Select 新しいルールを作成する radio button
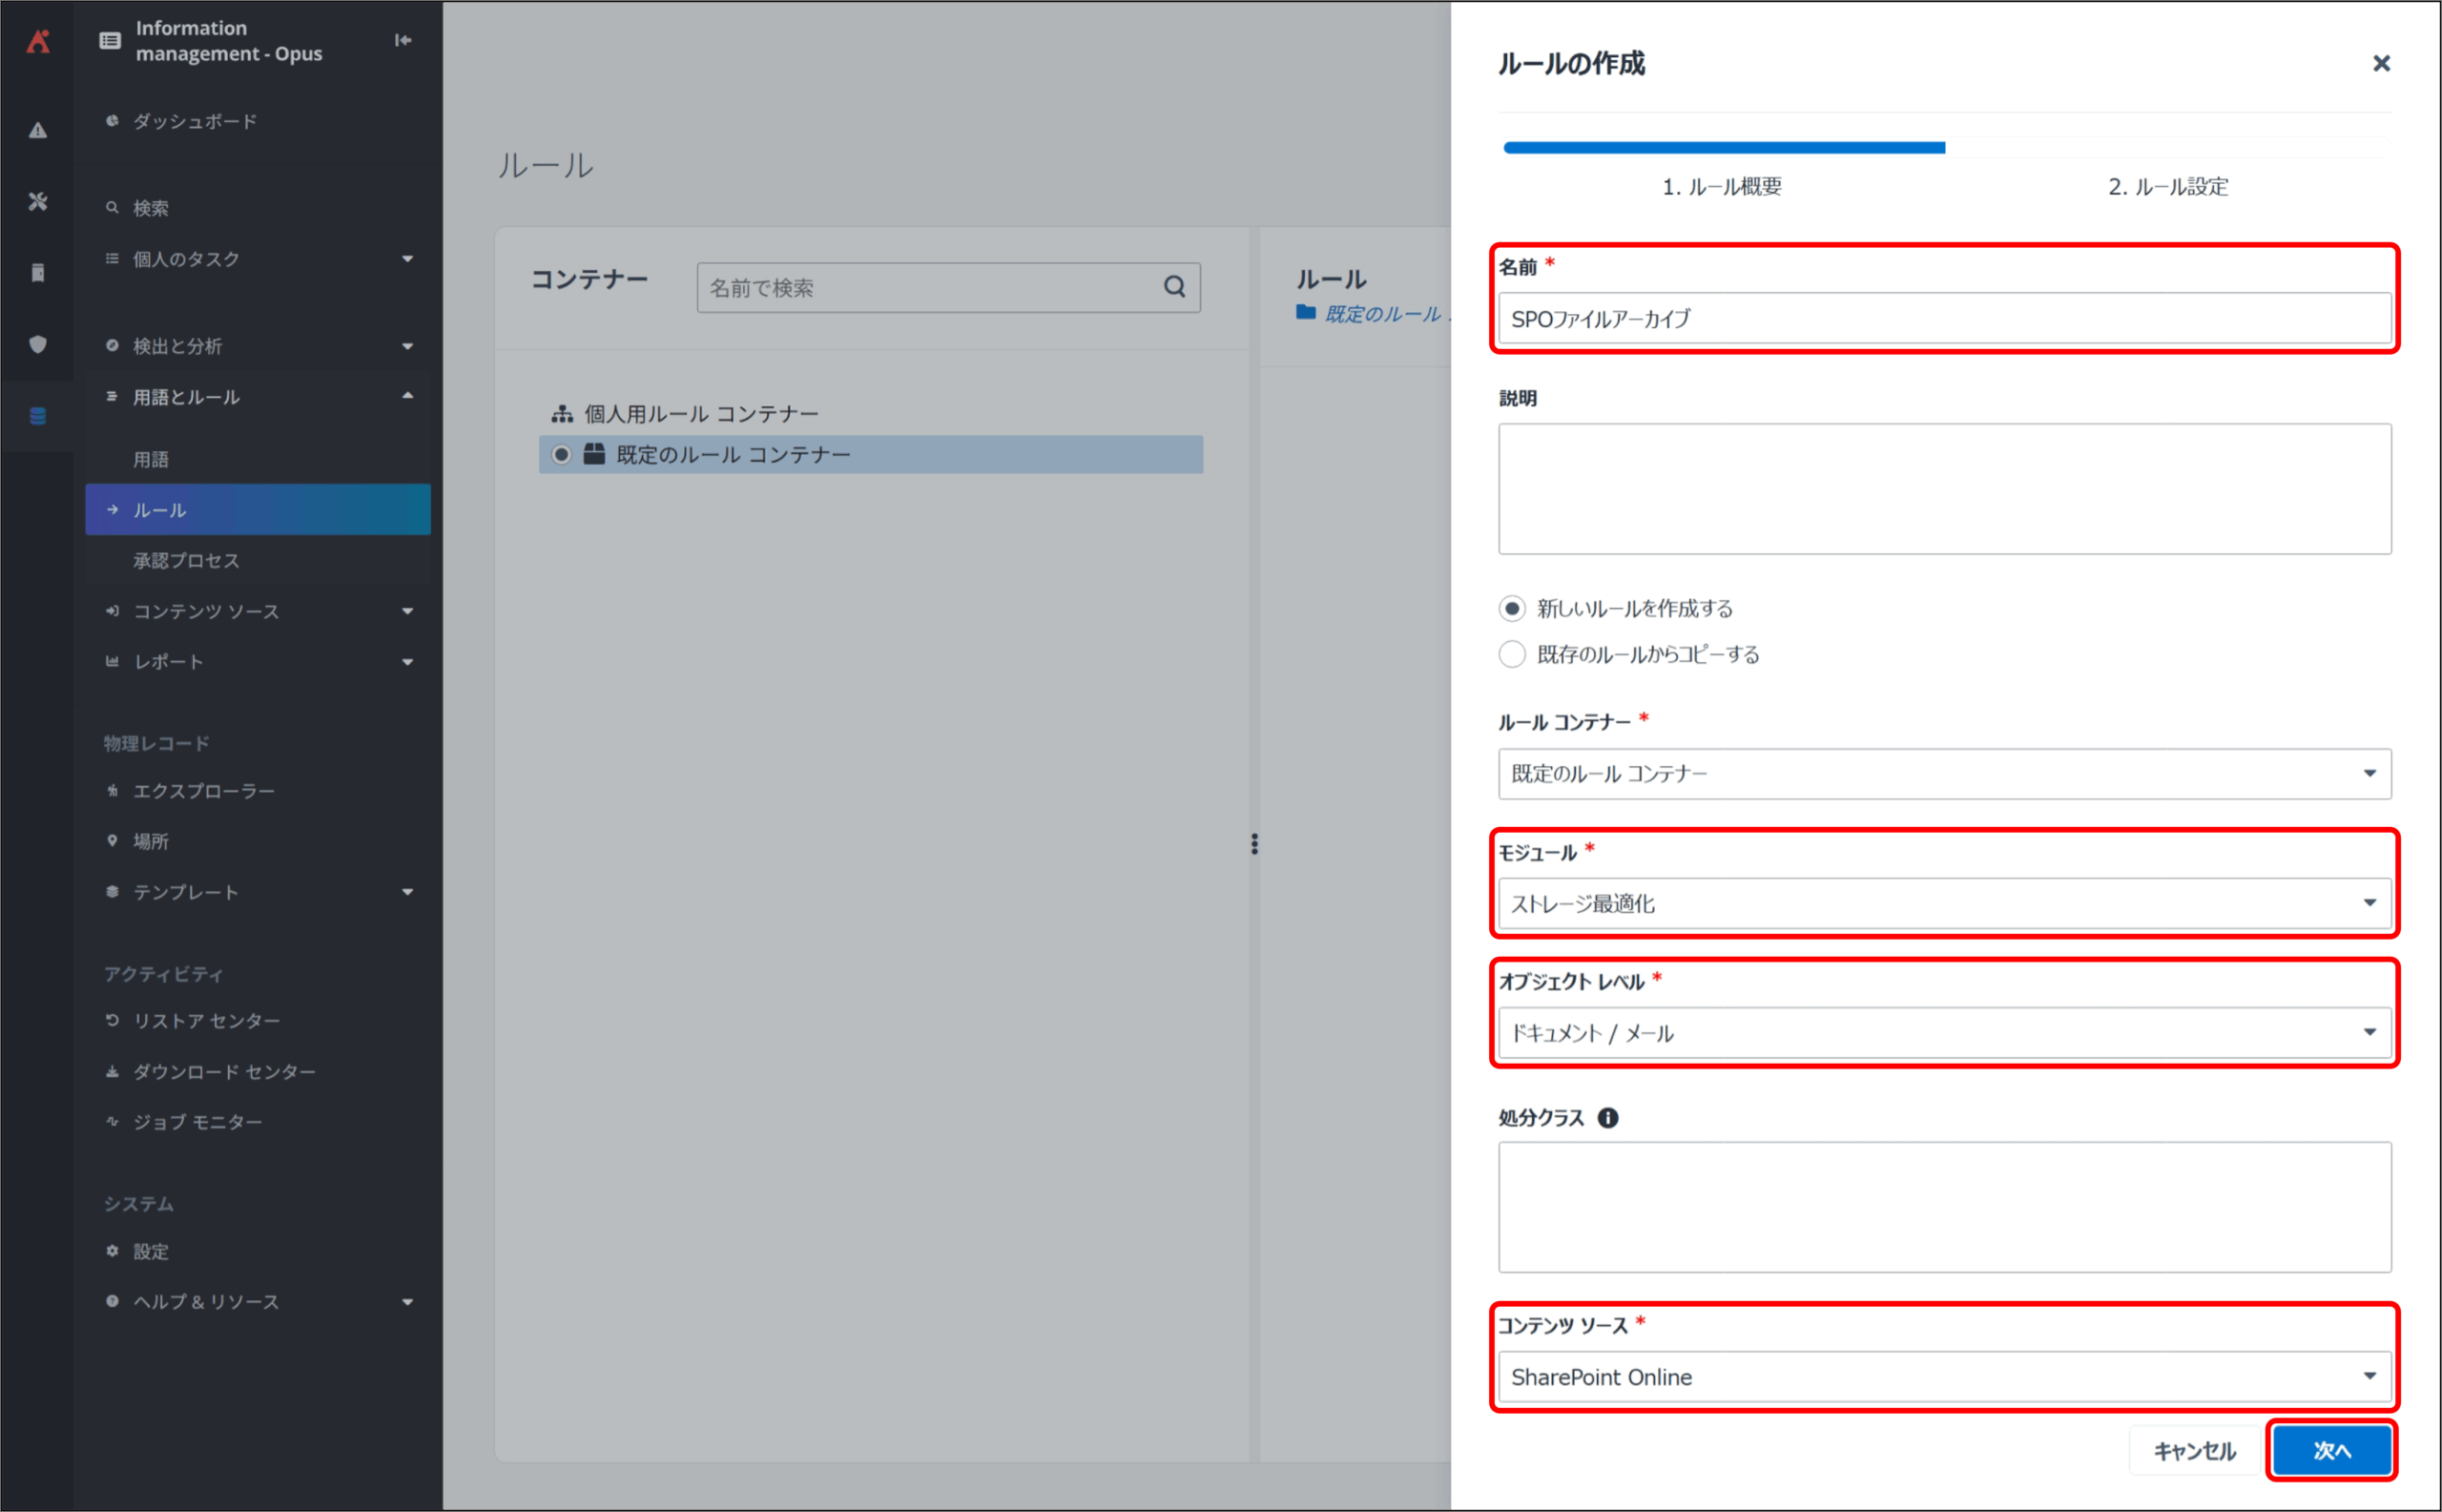The width and height of the screenshot is (2442, 1512). pyautogui.click(x=1512, y=608)
